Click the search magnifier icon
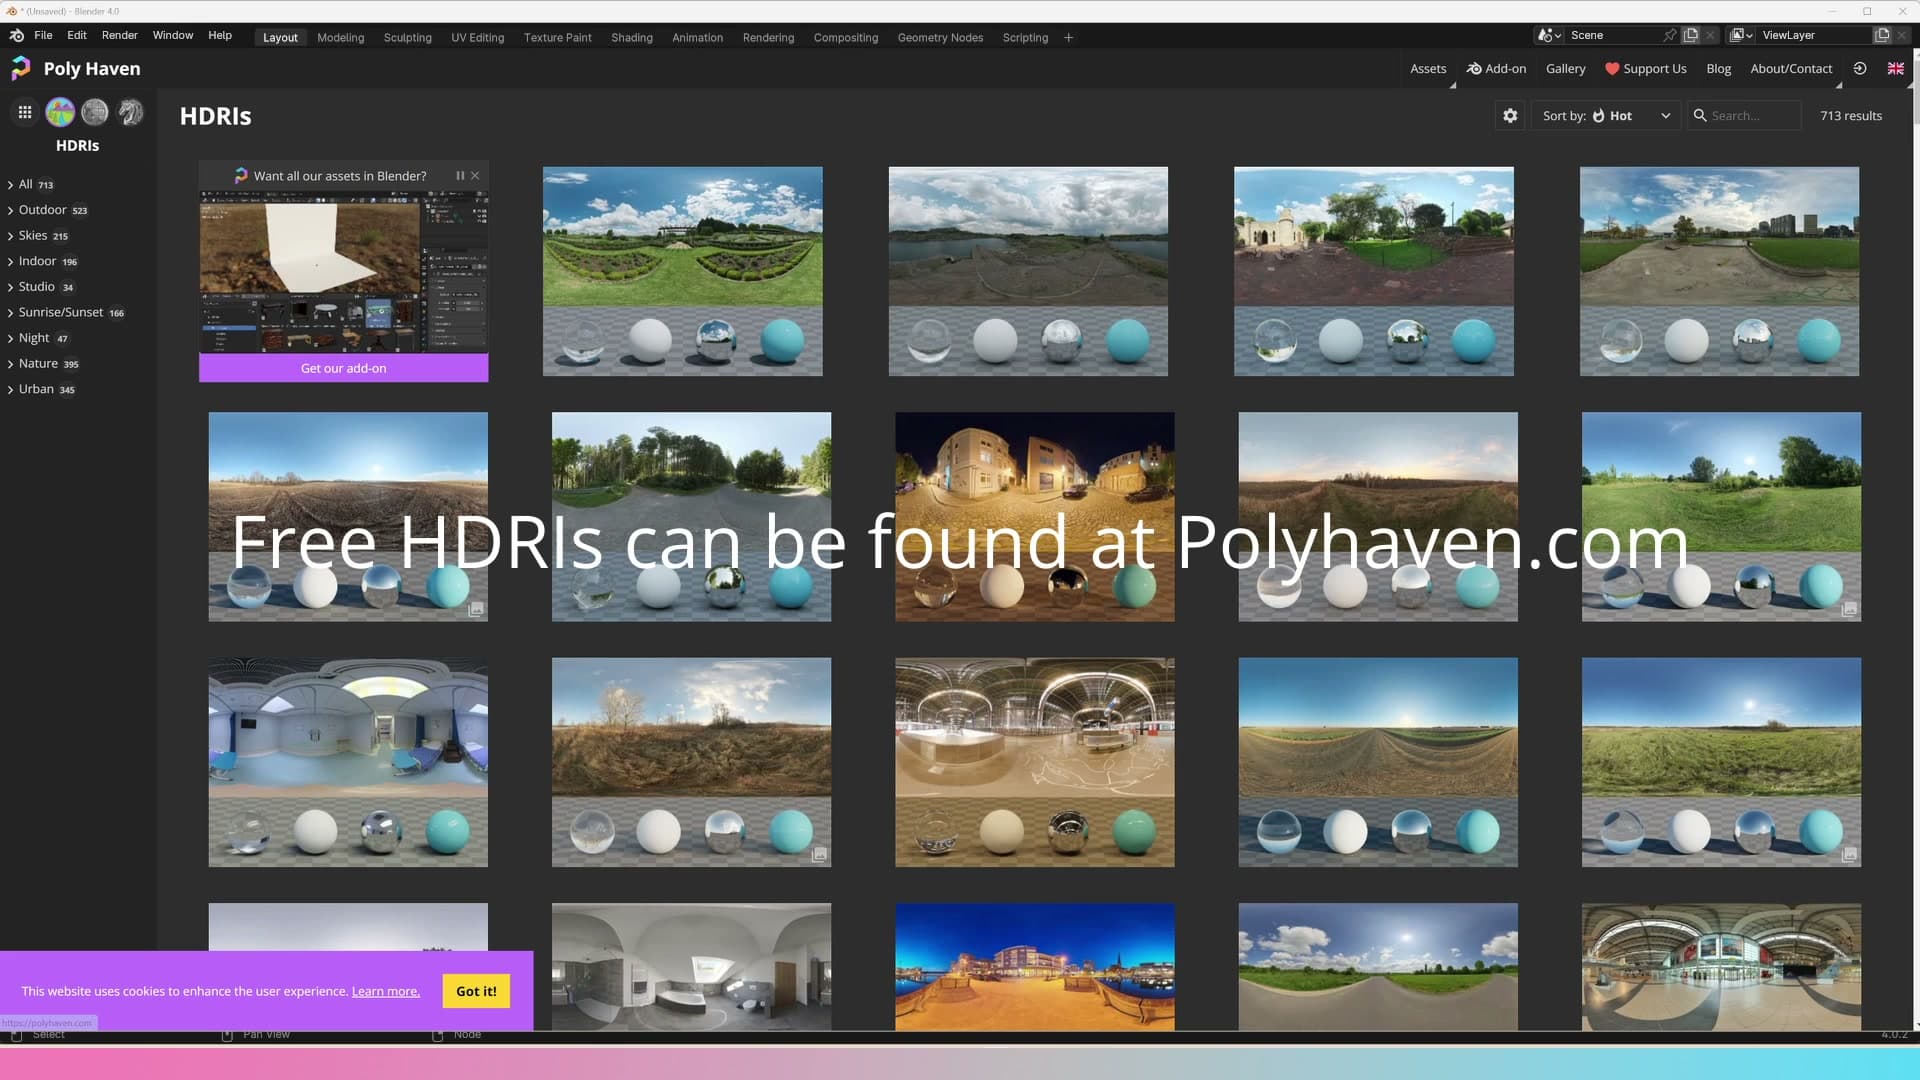Image resolution: width=1920 pixels, height=1080 pixels. [1699, 116]
